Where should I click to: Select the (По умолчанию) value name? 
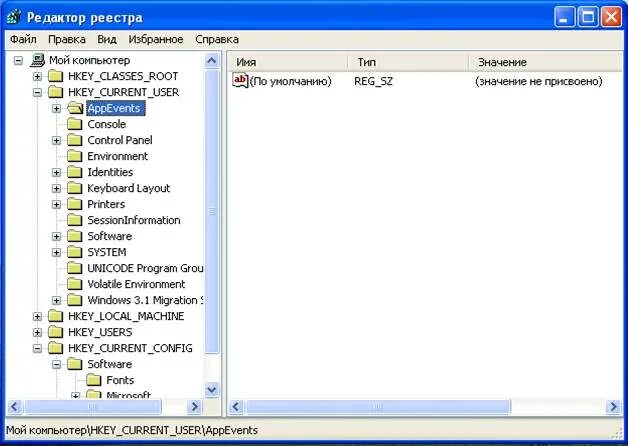click(x=291, y=81)
